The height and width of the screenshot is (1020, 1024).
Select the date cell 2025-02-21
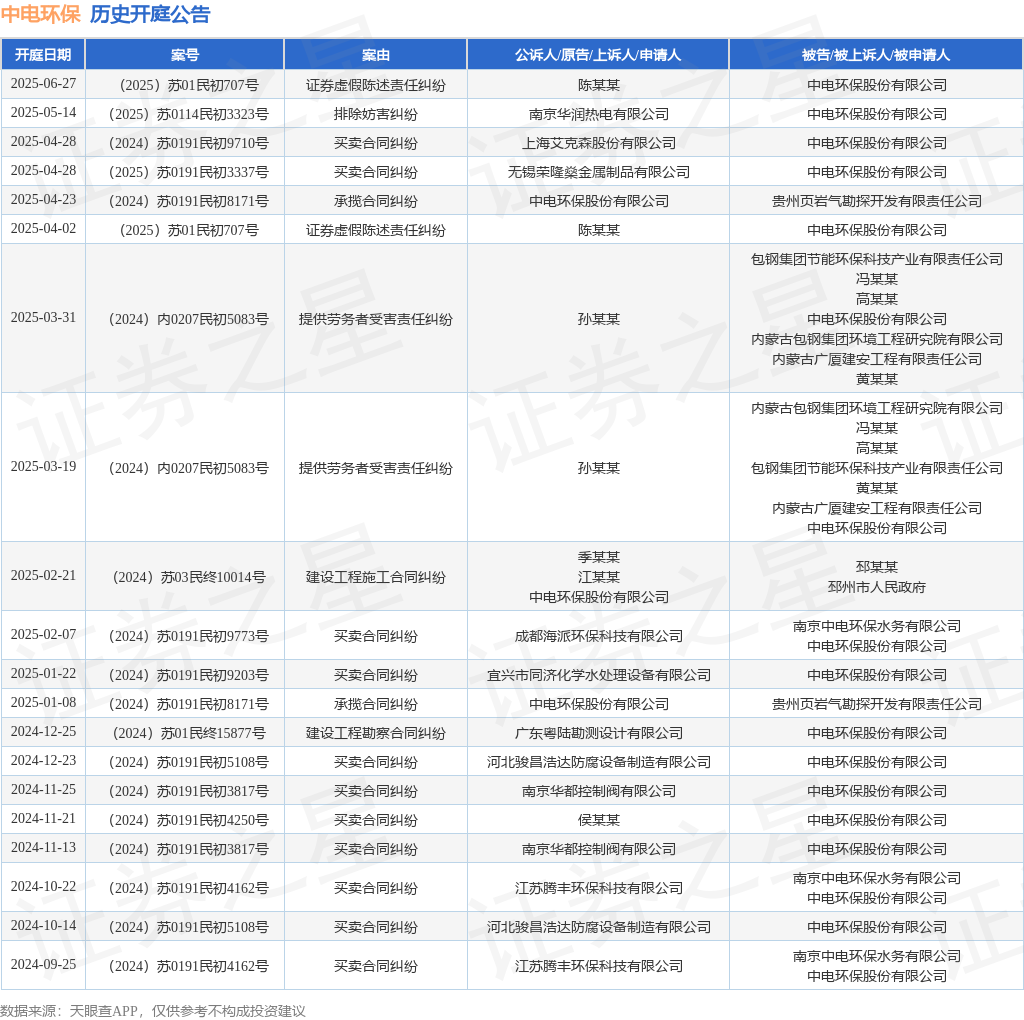[x=43, y=575]
